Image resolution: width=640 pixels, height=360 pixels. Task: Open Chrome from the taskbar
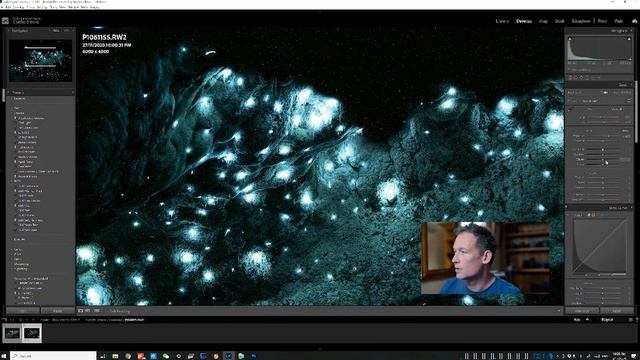coord(128,356)
